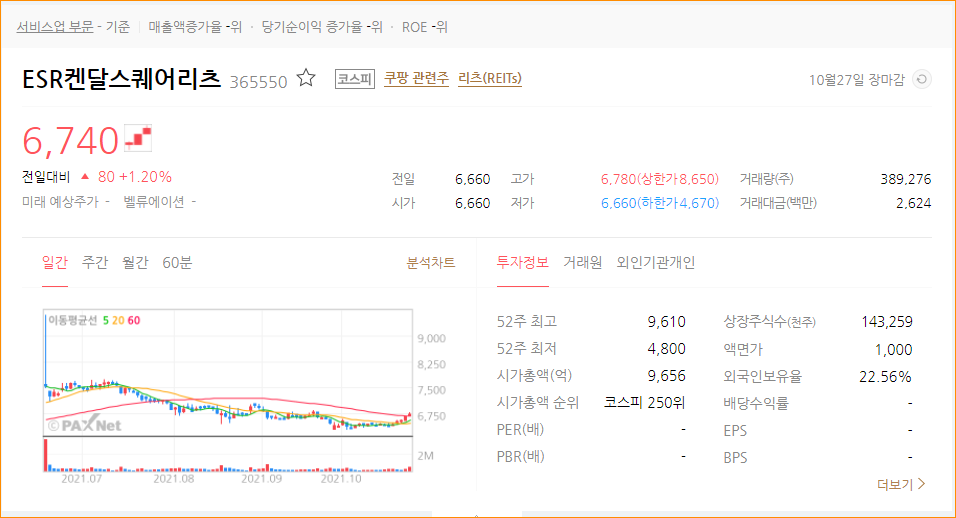Open the 거래원 tab
The width and height of the screenshot is (956, 518).
pos(582,263)
